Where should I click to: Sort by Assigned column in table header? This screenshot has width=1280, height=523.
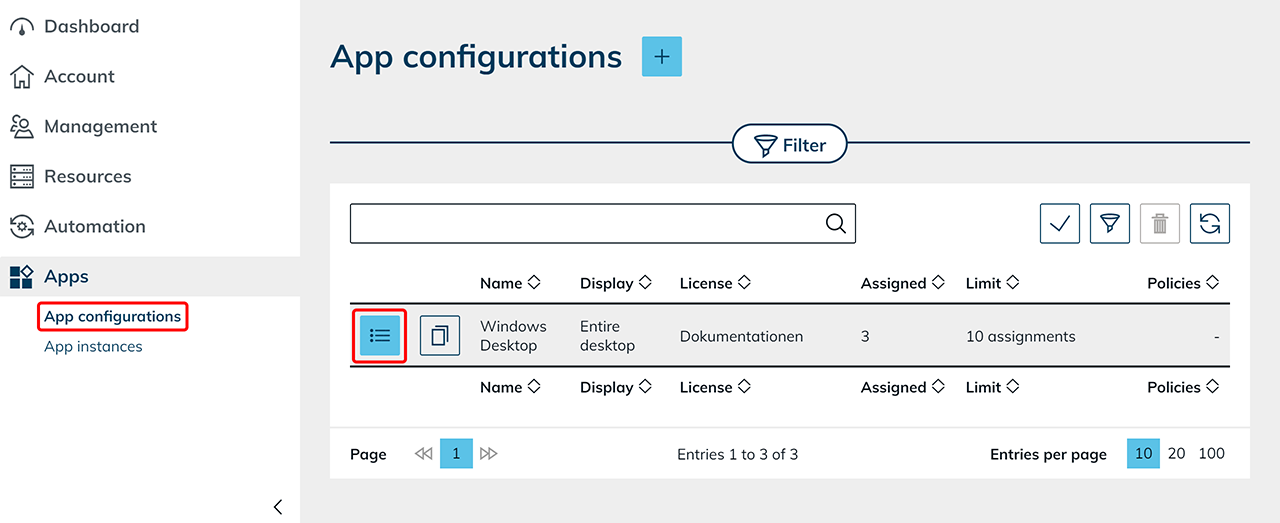tap(902, 283)
